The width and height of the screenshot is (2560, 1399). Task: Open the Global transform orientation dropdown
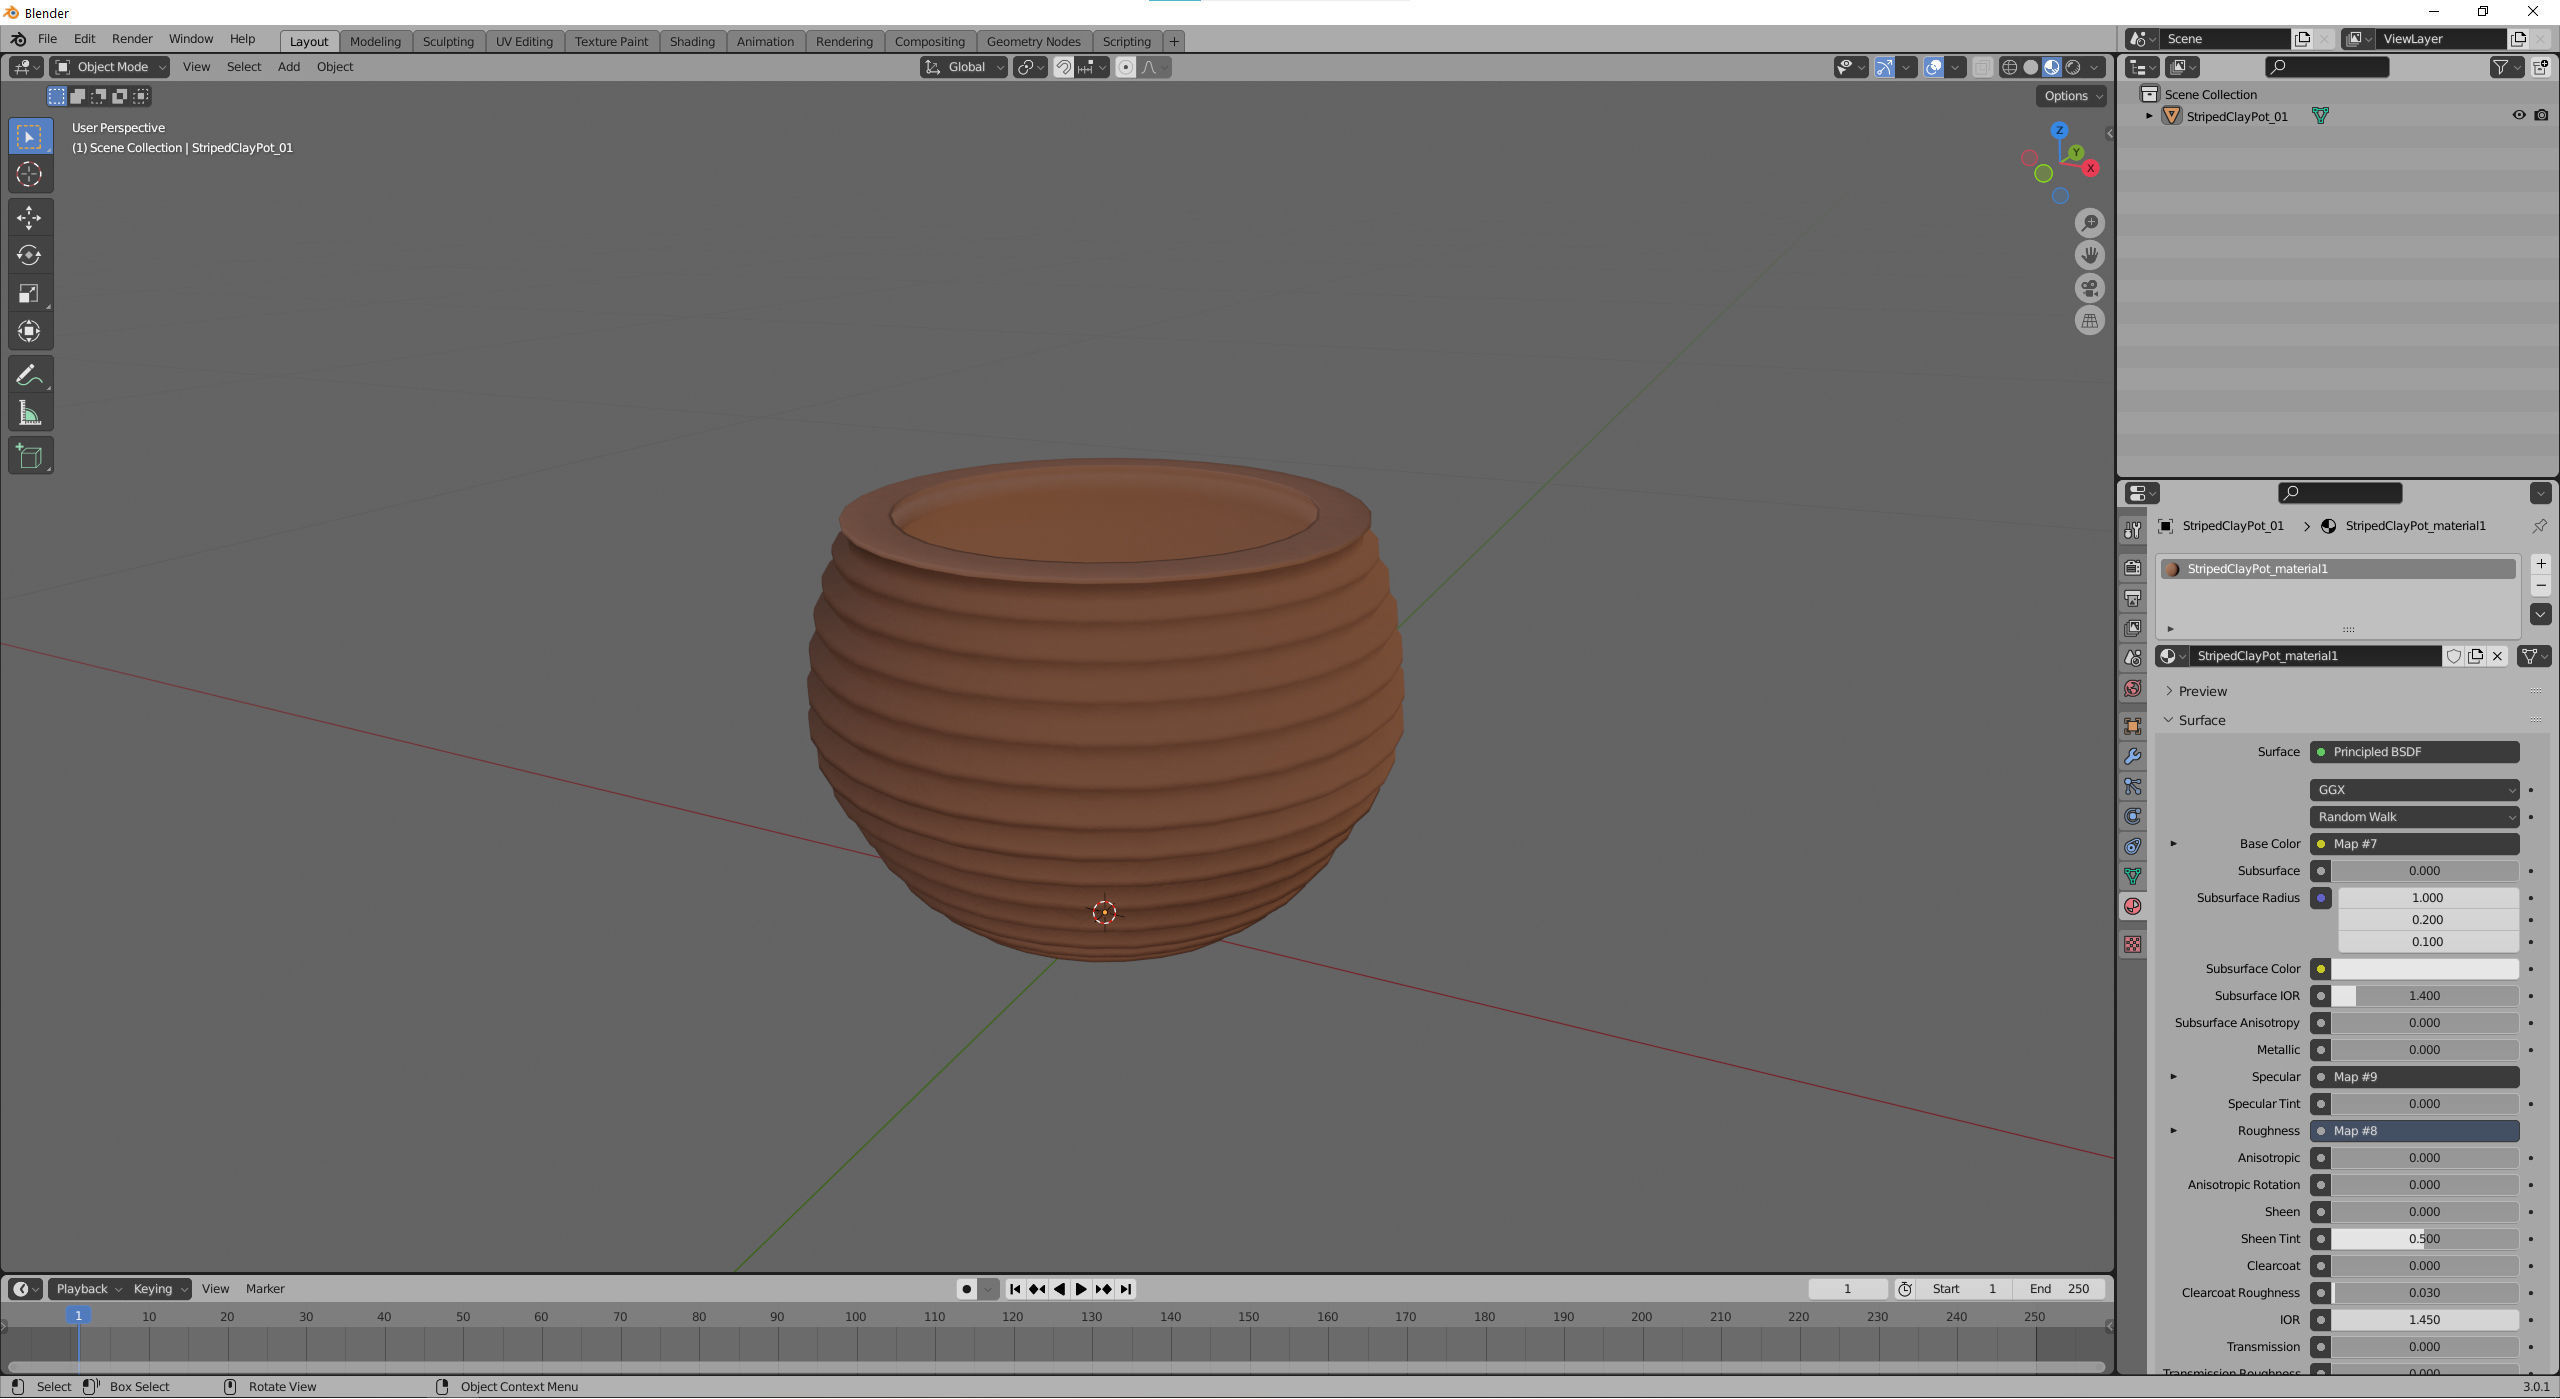(963, 67)
